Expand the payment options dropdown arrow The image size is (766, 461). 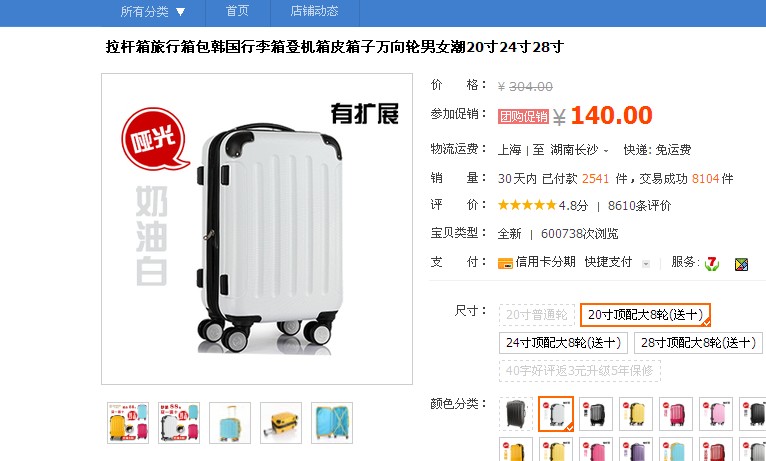point(646,264)
